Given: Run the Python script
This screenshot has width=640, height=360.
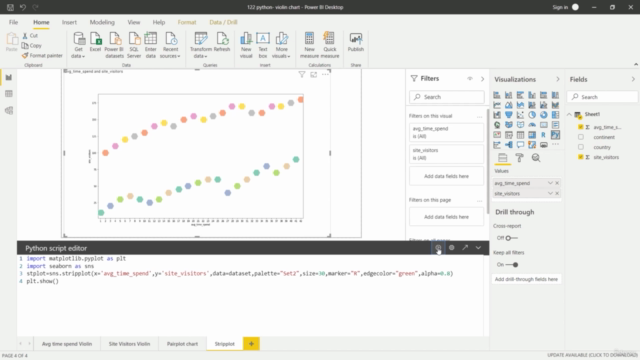Looking at the screenshot, I should click(438, 248).
